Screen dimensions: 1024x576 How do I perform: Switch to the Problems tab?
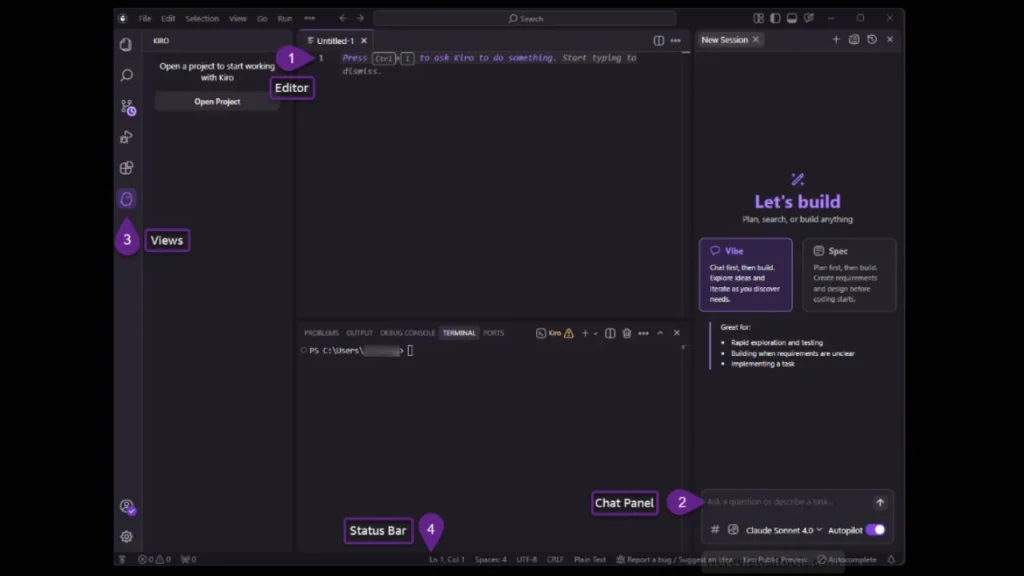coord(321,333)
